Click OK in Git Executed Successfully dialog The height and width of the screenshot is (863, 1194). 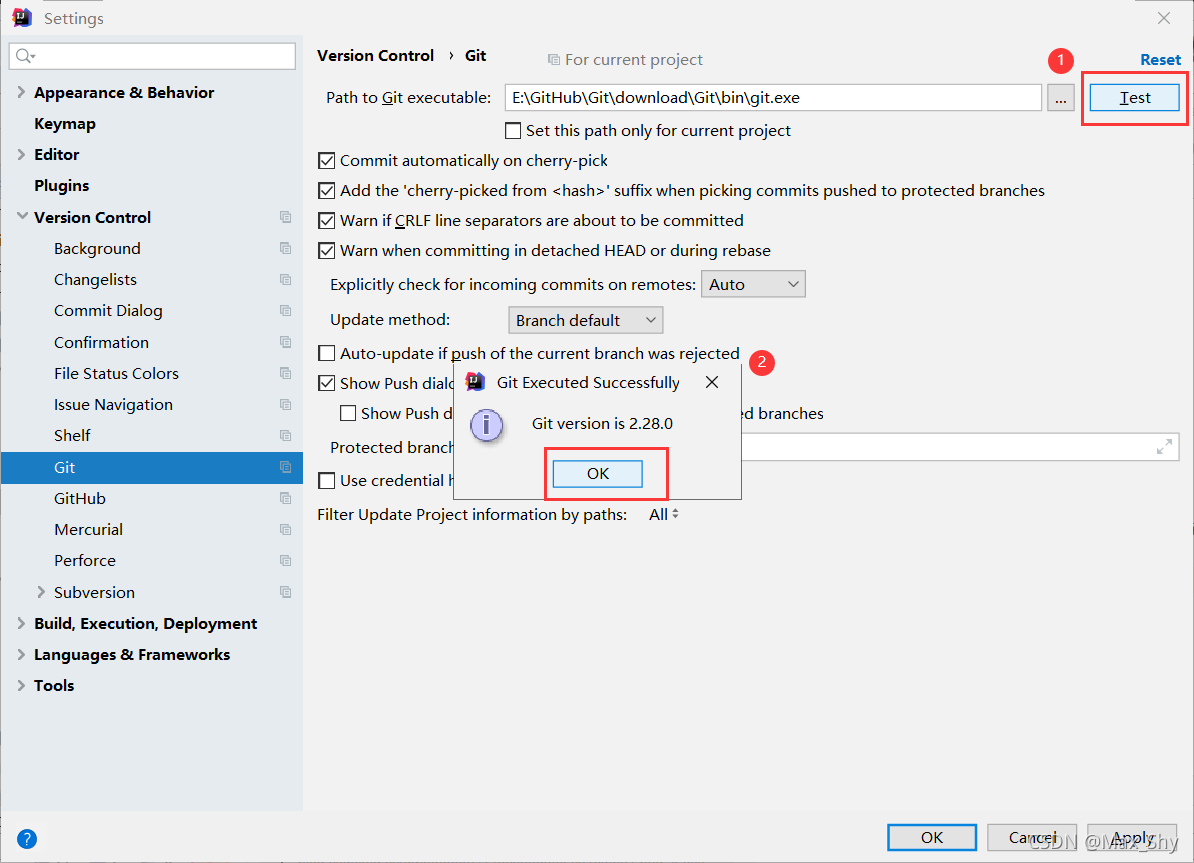point(598,474)
